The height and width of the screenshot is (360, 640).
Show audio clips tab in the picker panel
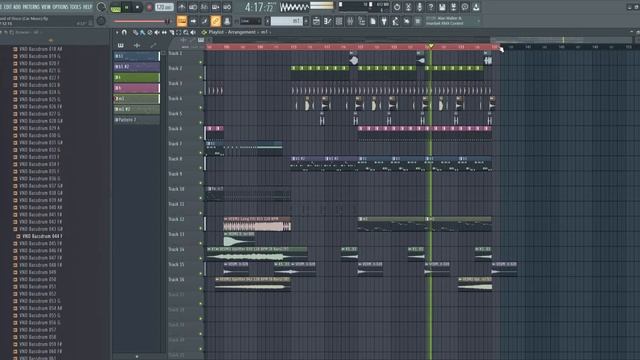click(x=137, y=45)
